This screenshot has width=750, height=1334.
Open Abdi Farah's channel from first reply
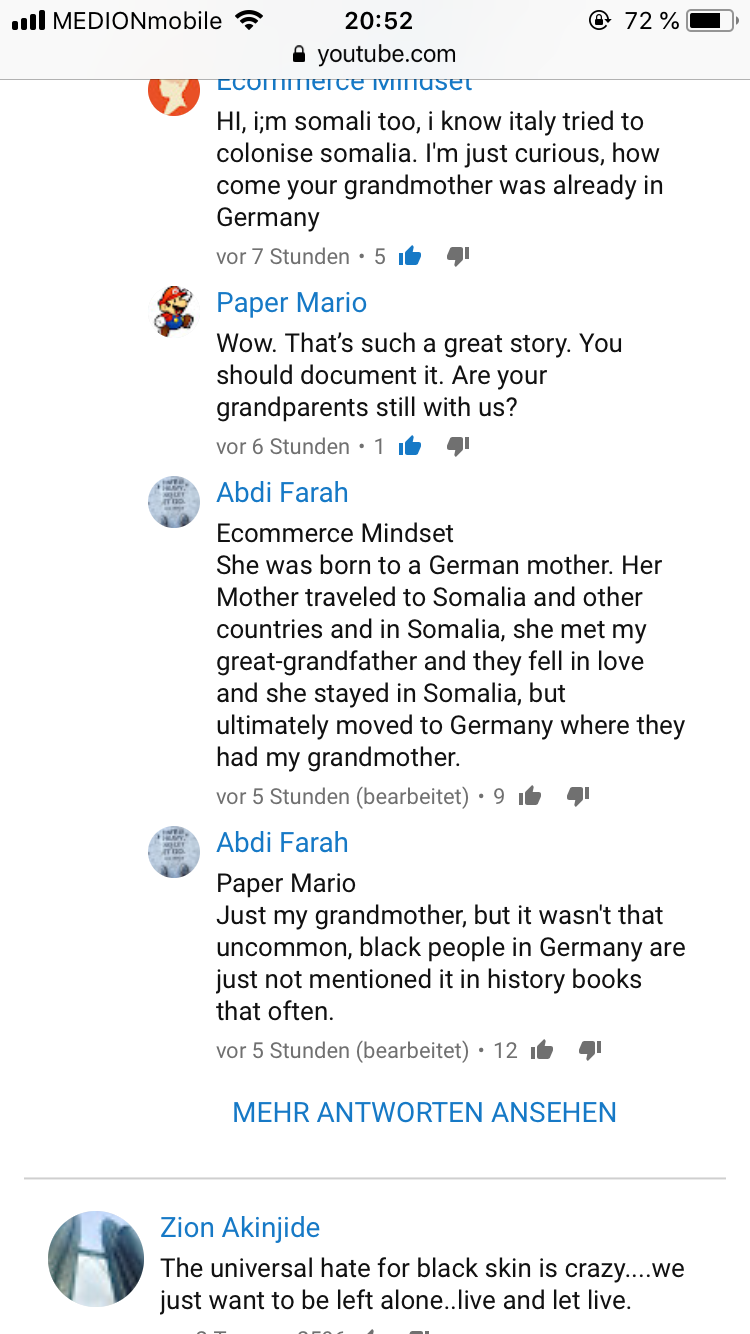(x=282, y=493)
